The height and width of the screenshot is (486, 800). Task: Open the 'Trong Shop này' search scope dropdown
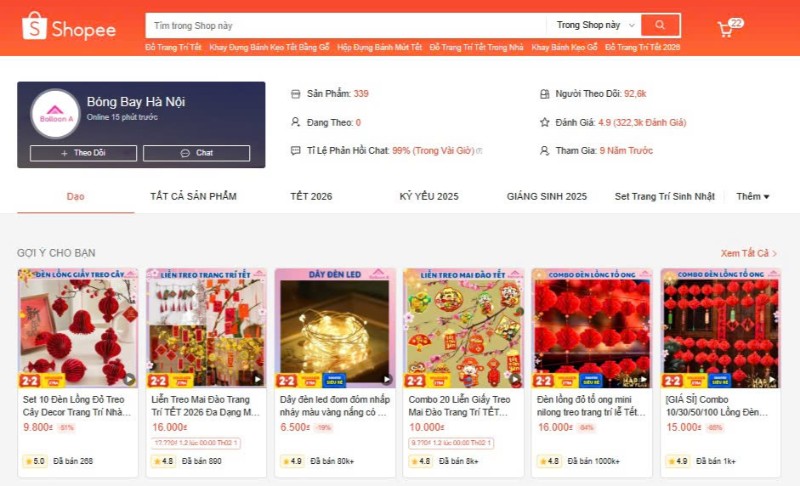pyautogui.click(x=595, y=25)
